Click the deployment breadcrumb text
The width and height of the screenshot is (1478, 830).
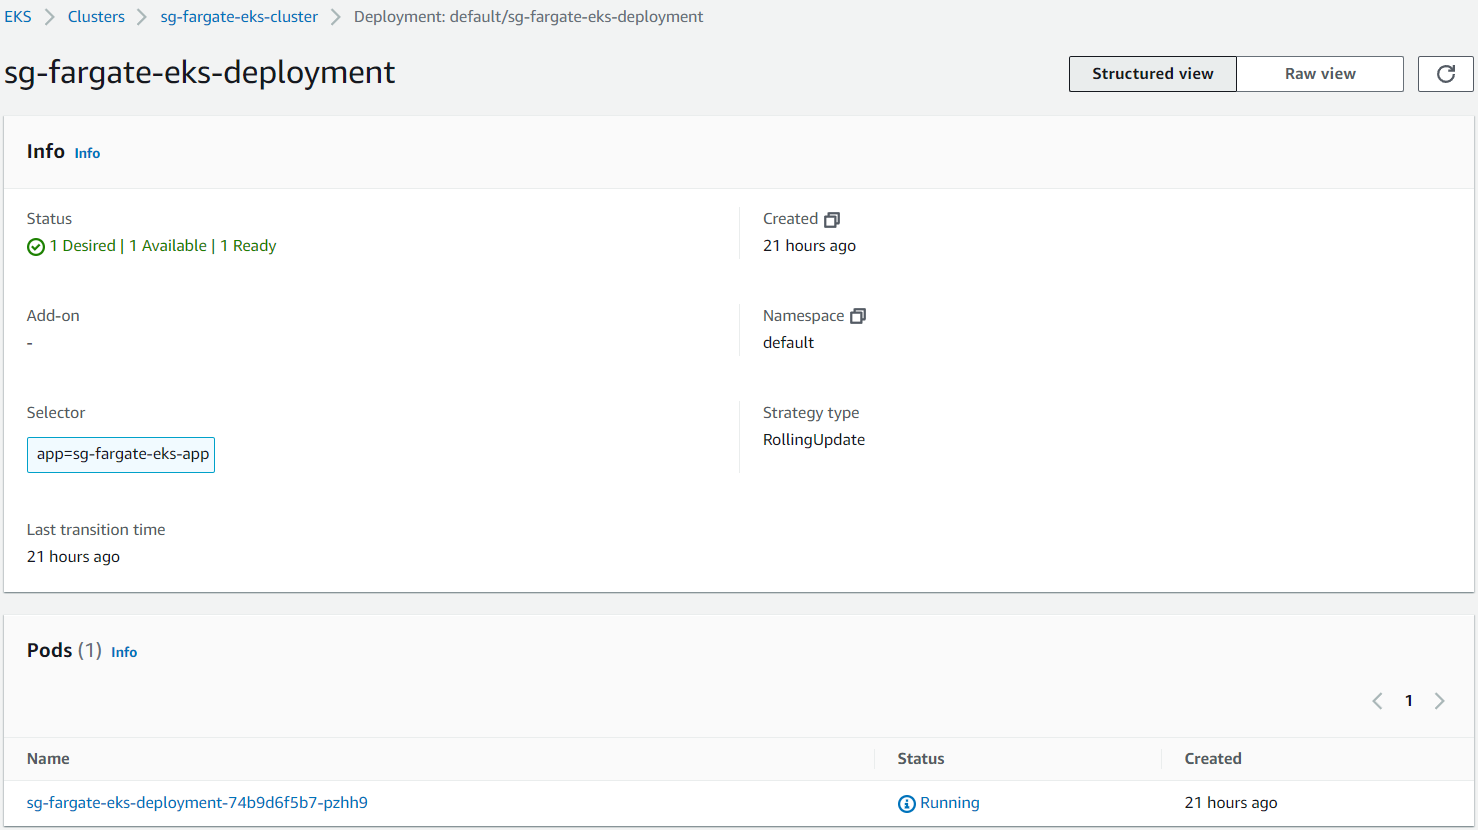click(528, 17)
